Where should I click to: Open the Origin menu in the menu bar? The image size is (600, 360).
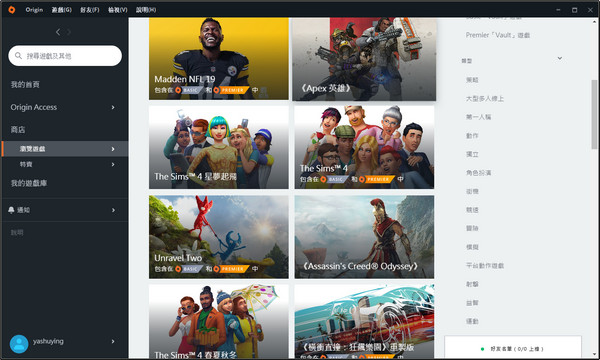(x=34, y=10)
